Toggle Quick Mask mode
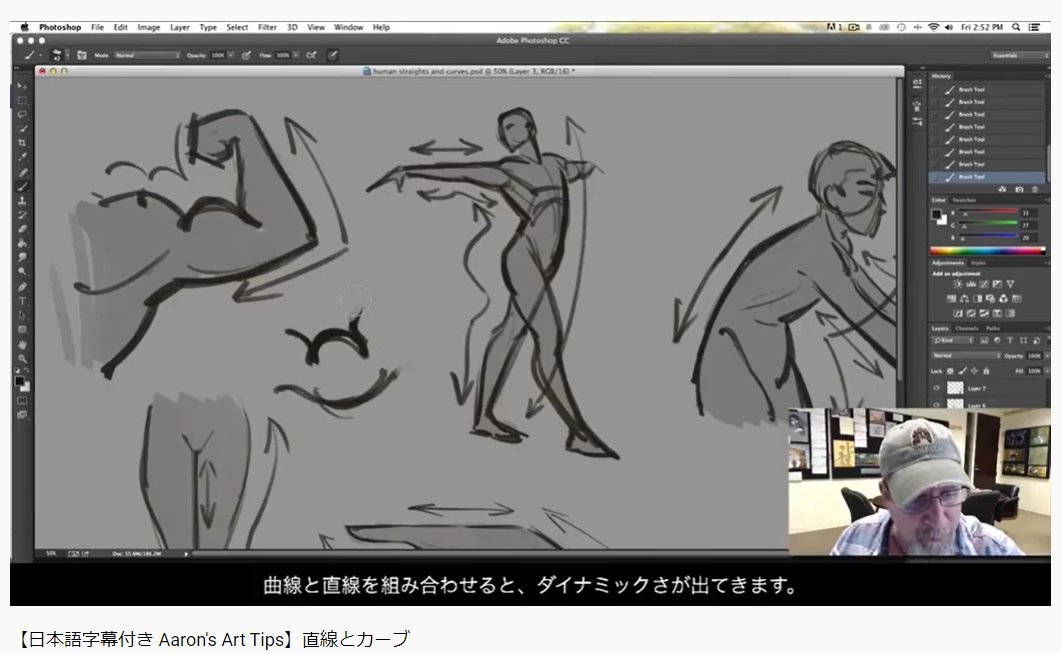The height and width of the screenshot is (653, 1061). pos(22,401)
